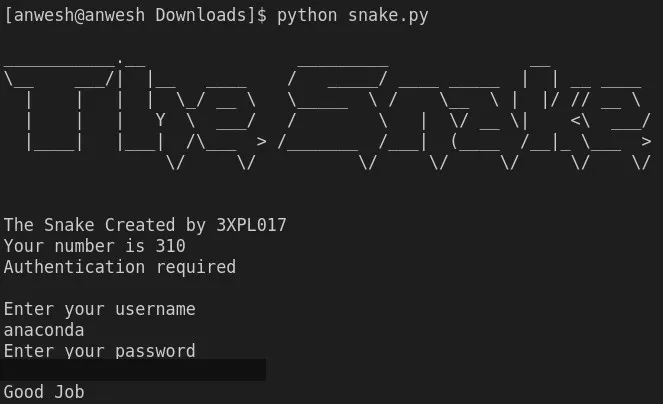Click the number '310'
Image resolution: width=663 pixels, height=404 pixels.
pyautogui.click(x=170, y=246)
